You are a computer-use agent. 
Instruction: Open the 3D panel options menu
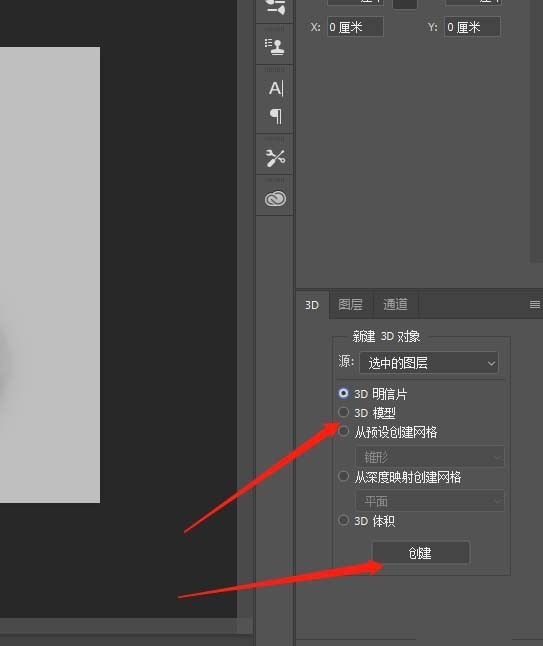(534, 304)
